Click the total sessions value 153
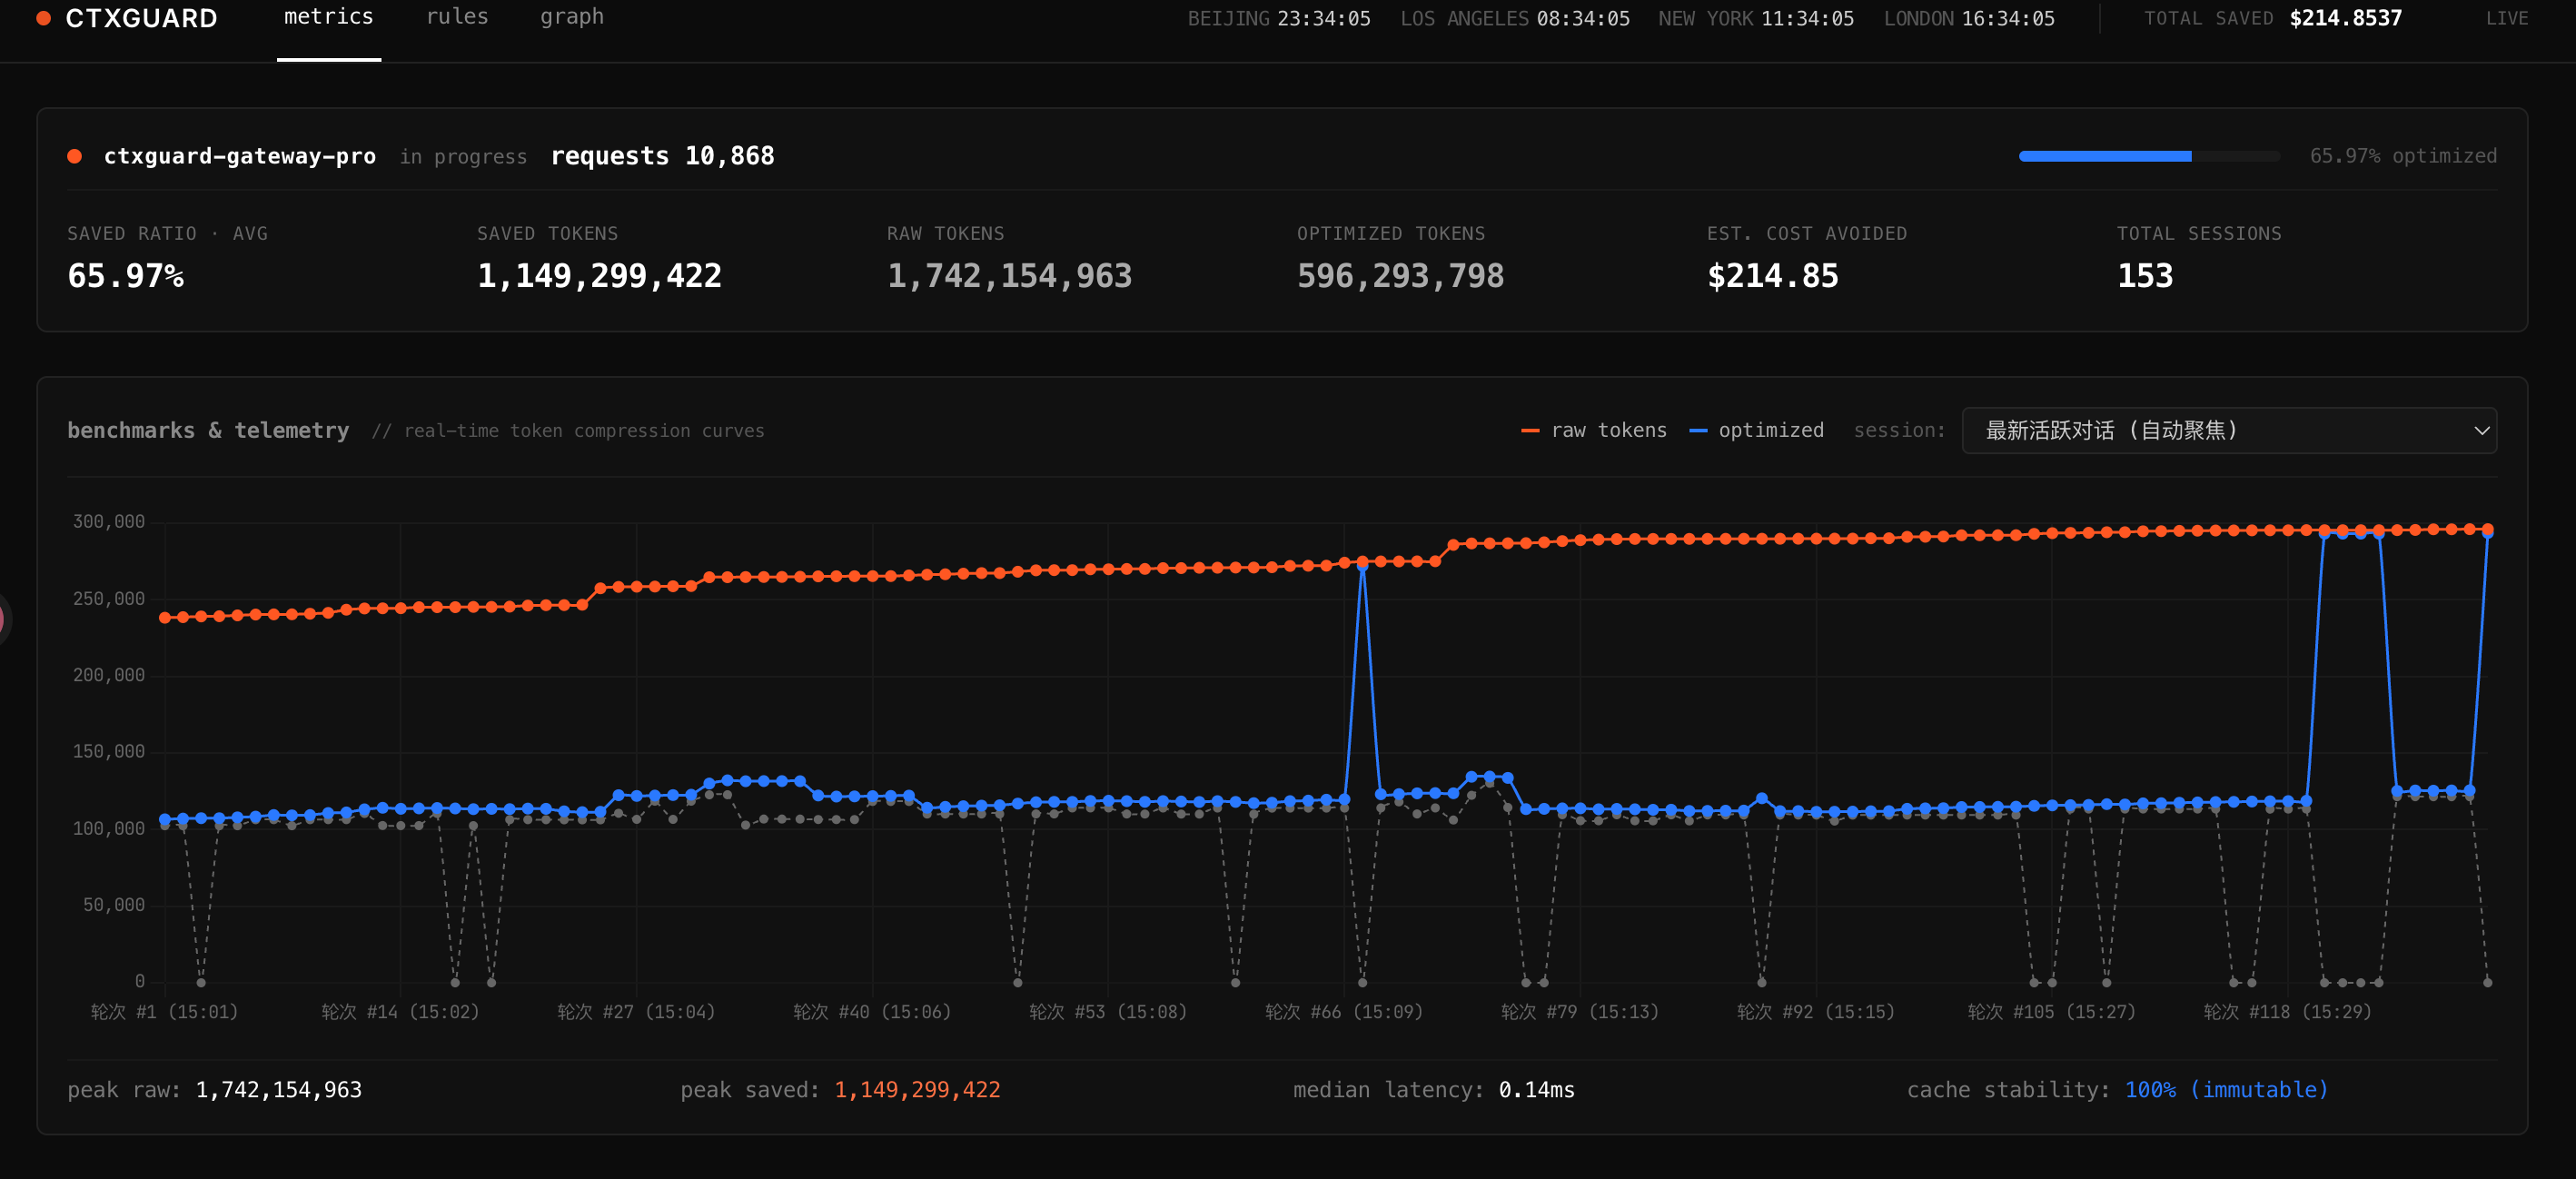 (2145, 276)
